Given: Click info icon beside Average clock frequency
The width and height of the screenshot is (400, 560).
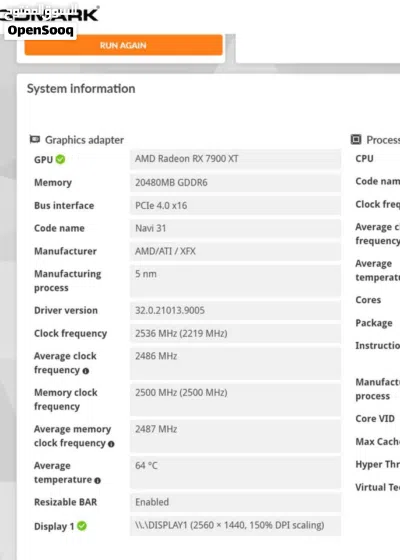Looking at the screenshot, I should point(86,371).
